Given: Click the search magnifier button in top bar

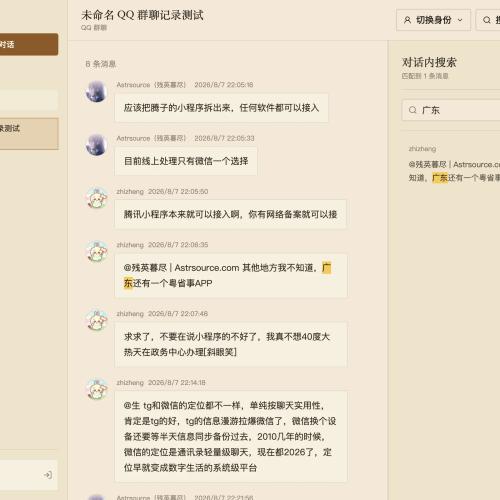Looking at the screenshot, I should click(488, 20).
